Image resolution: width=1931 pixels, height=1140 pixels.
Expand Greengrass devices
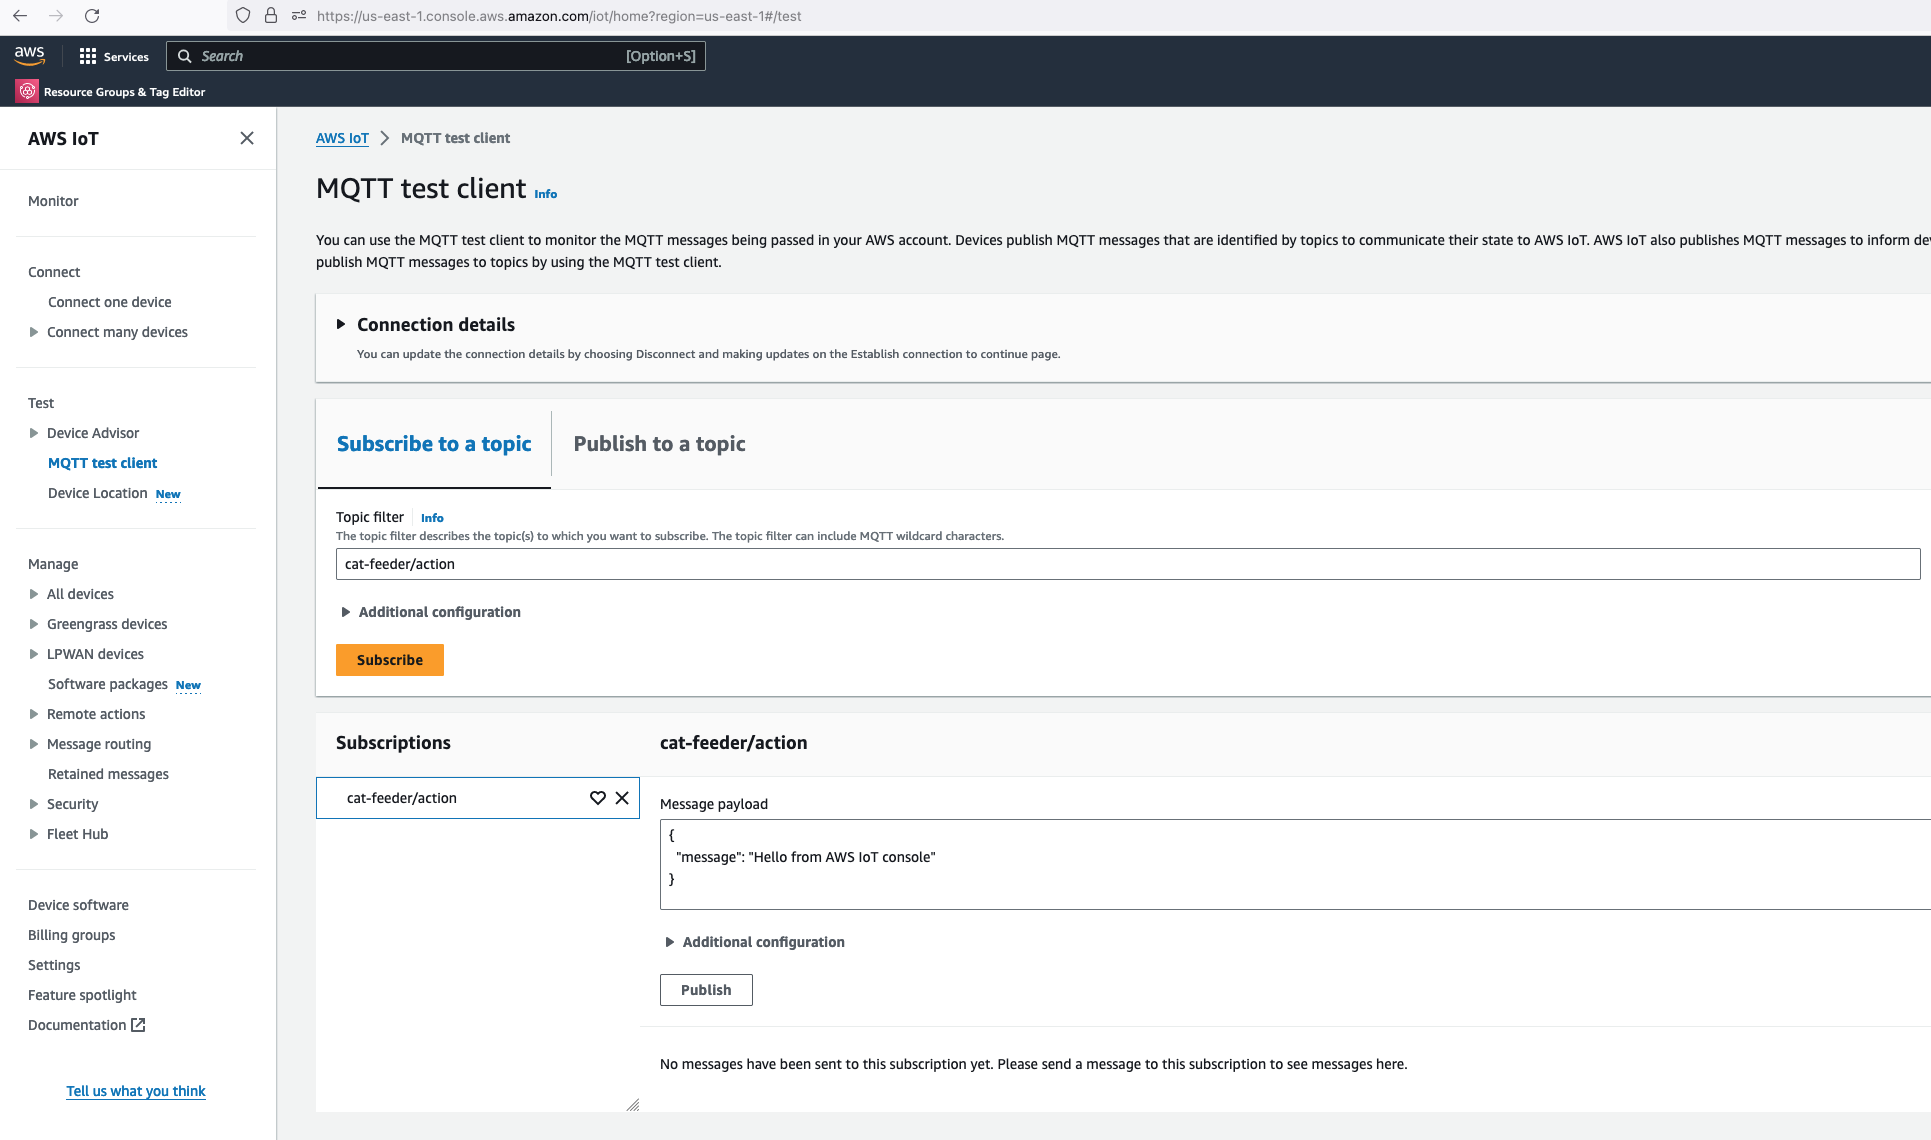[34, 624]
